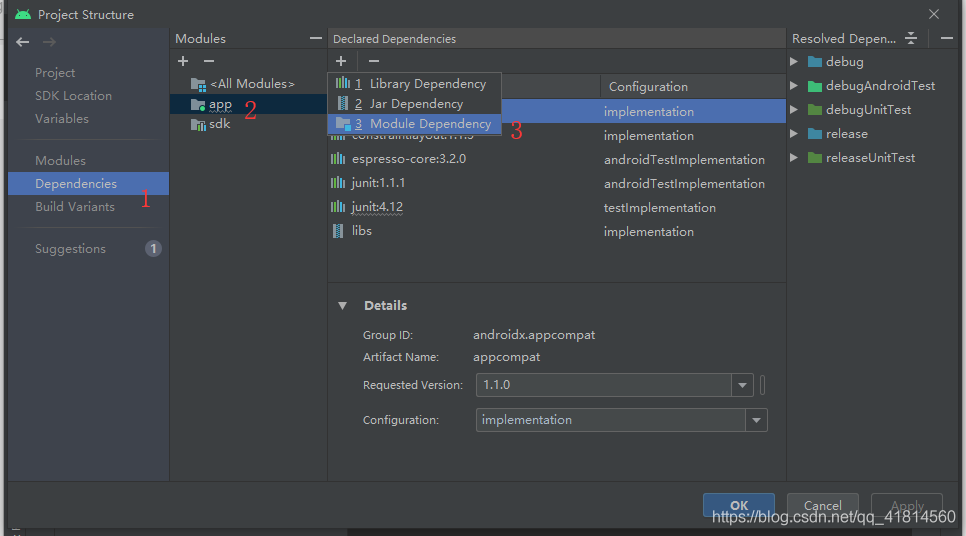
Task: Open the Build Variants section
Action: pos(75,207)
